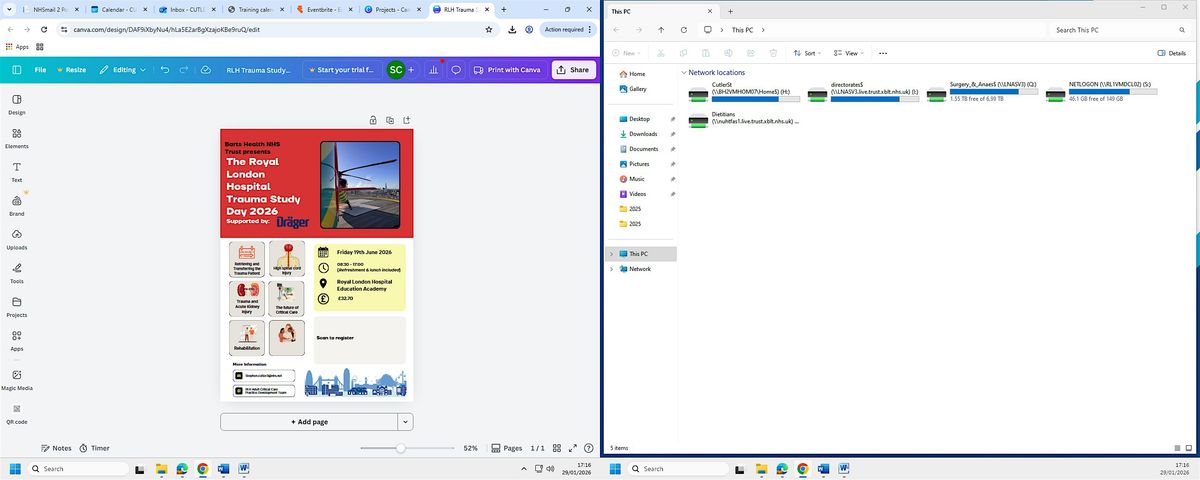Open the Uploads panel
1200x480 pixels.
(x=17, y=239)
